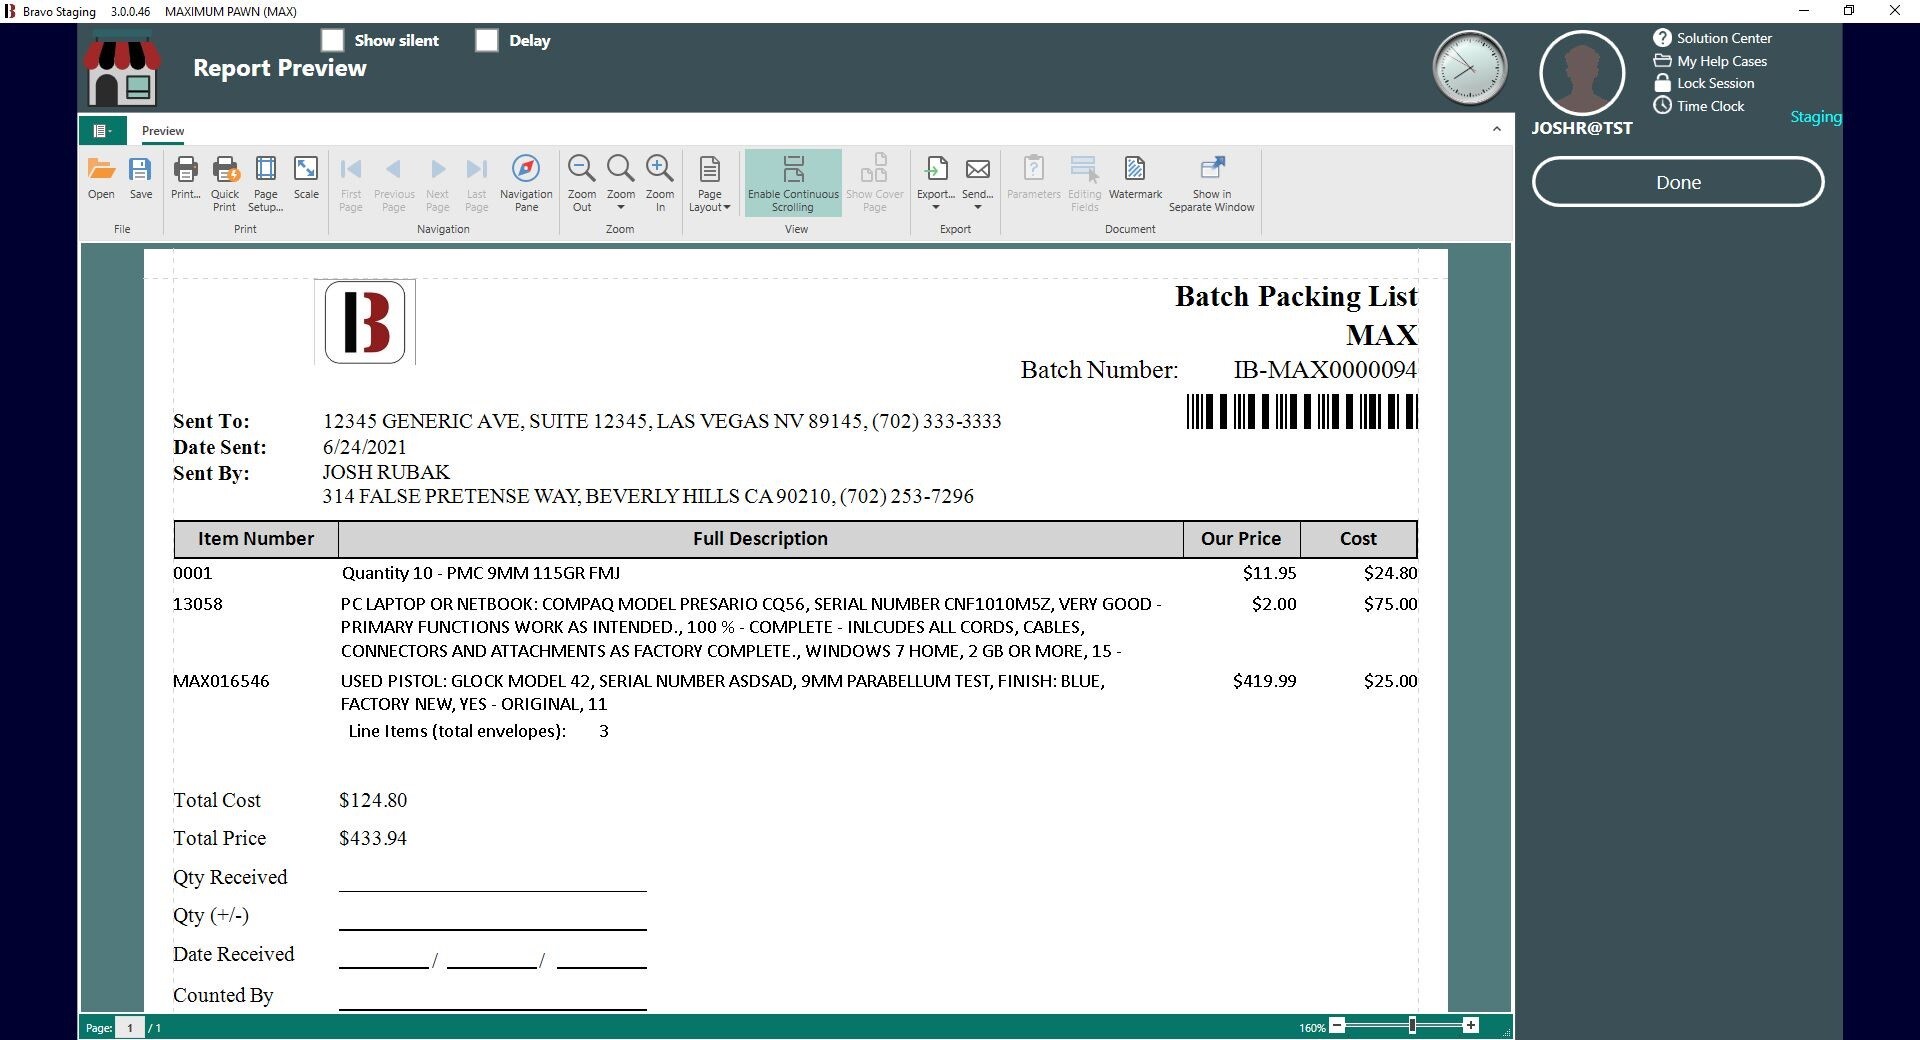Click the Our Price column header

point(1241,539)
